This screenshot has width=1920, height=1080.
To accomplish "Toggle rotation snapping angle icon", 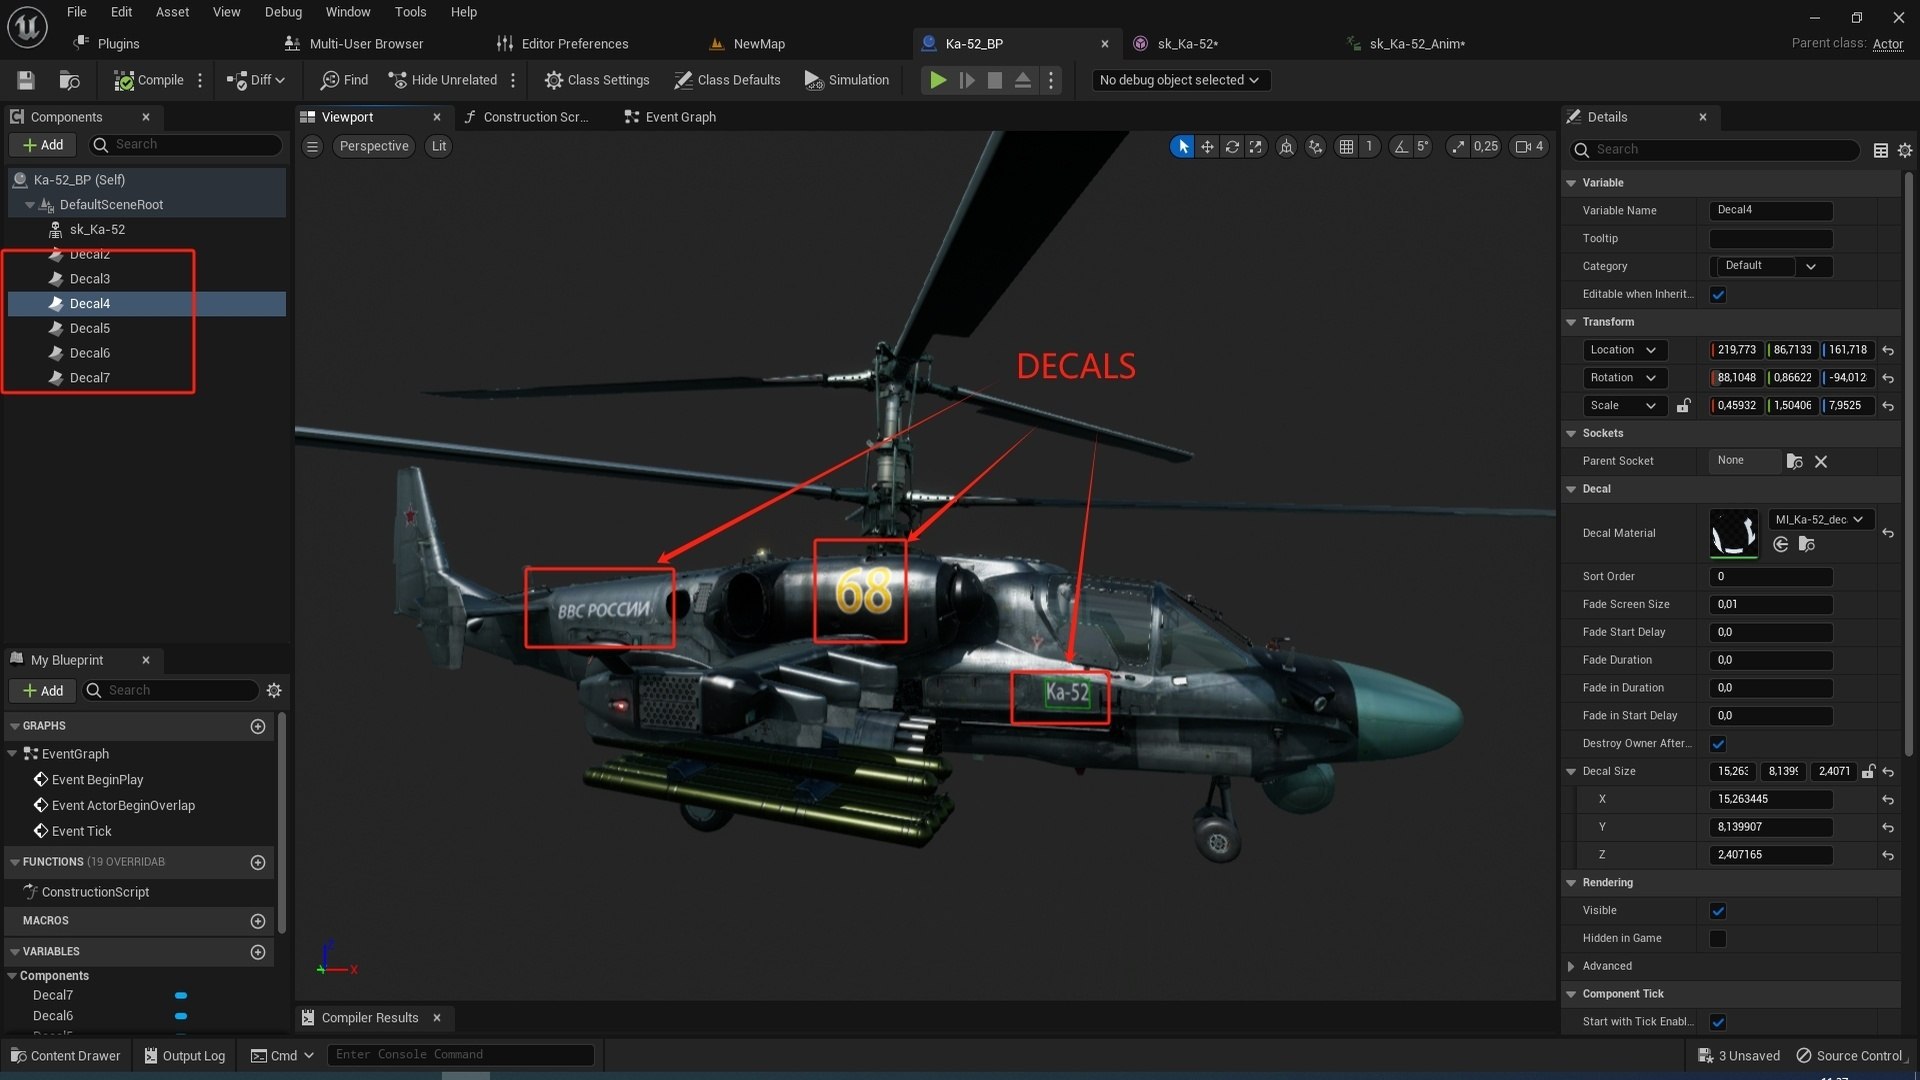I will coord(1401,147).
